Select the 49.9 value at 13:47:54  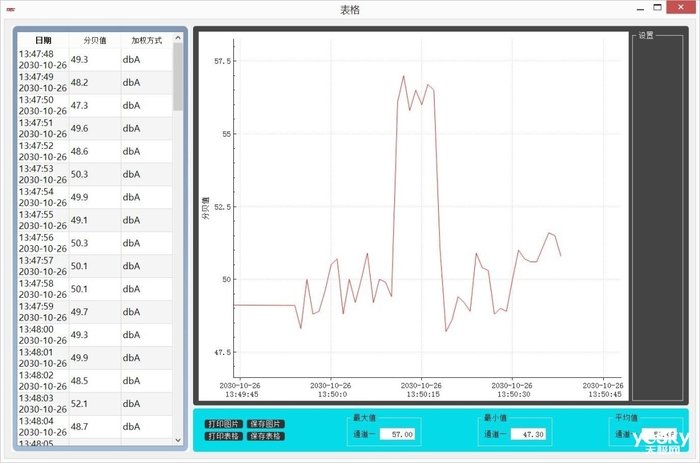click(95, 197)
